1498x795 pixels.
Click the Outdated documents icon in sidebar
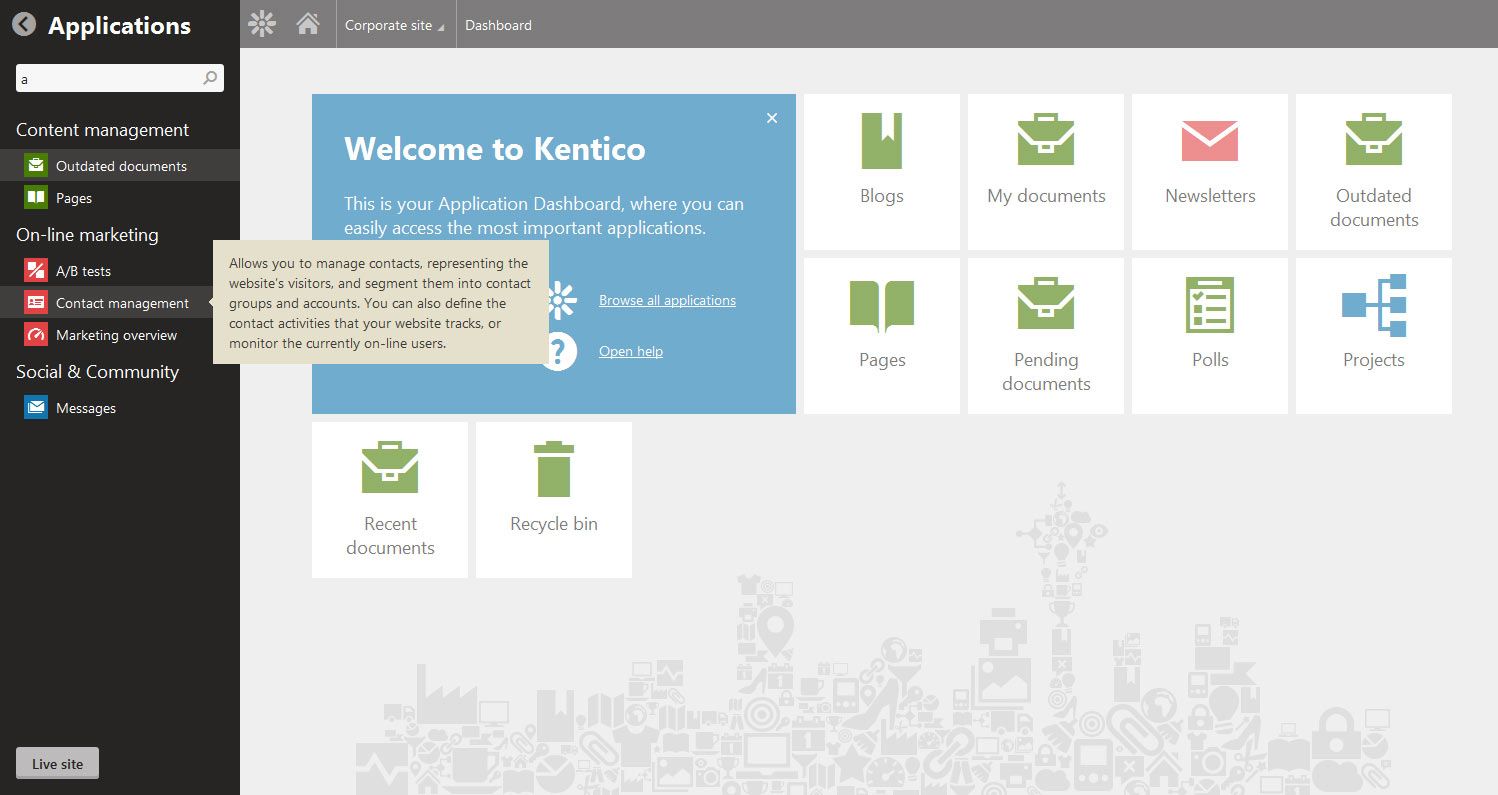(36, 166)
